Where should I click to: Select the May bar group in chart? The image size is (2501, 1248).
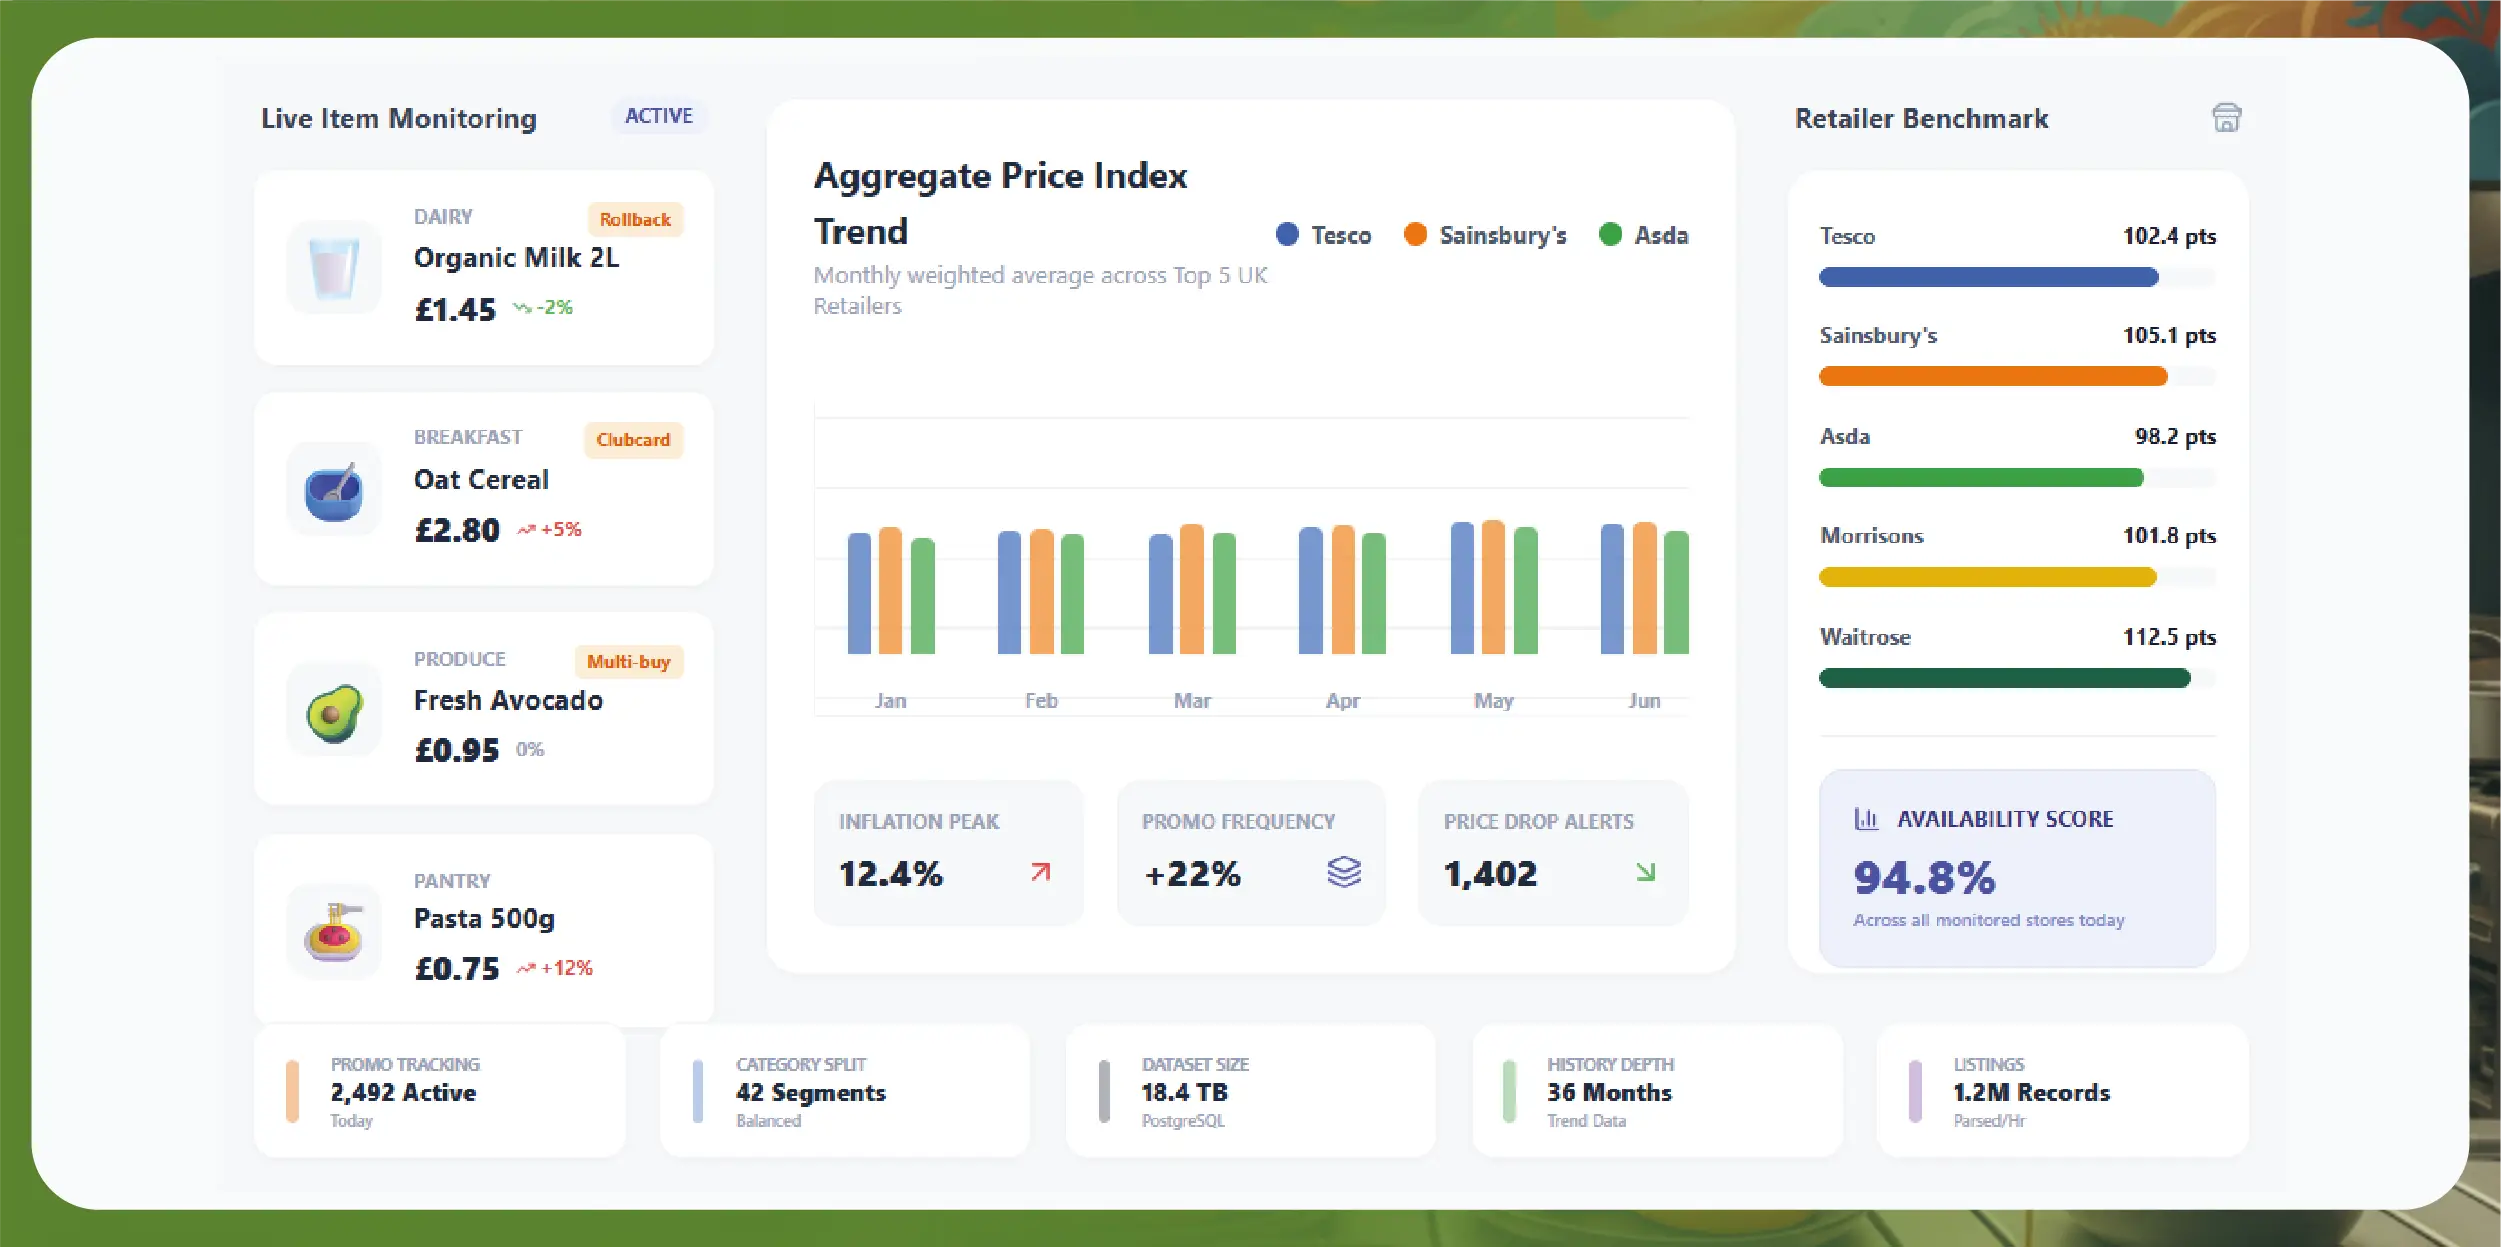point(1493,588)
